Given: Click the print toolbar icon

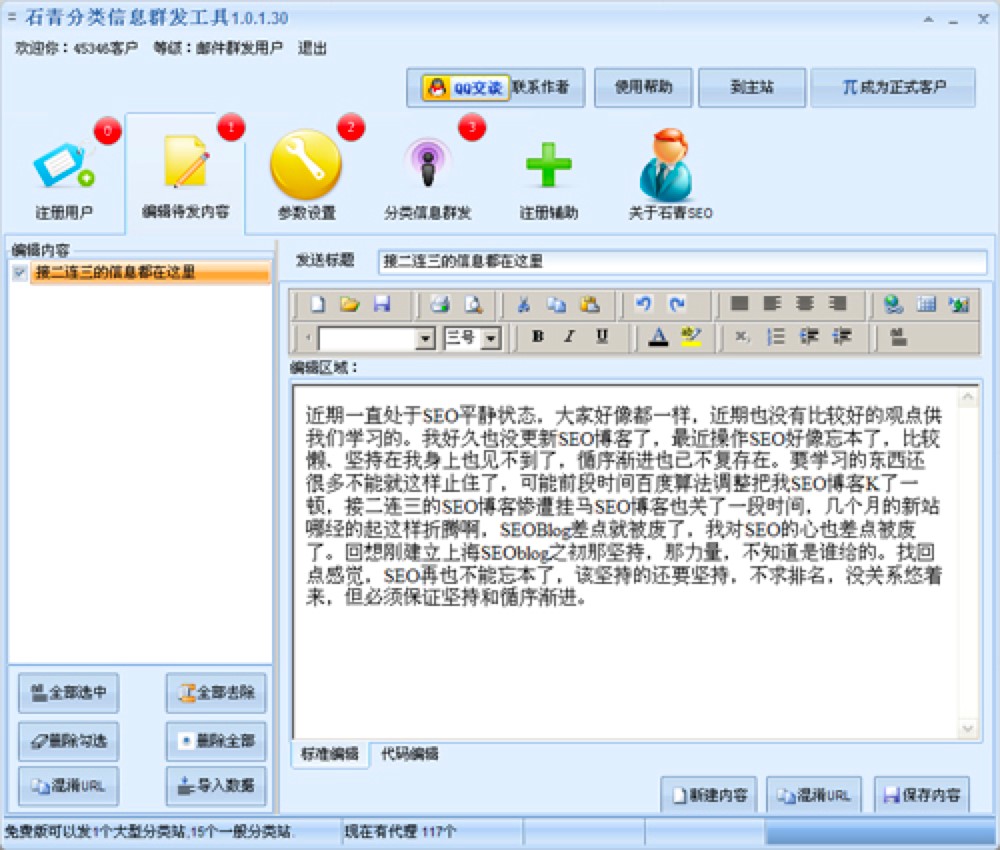Looking at the screenshot, I should (x=440, y=304).
